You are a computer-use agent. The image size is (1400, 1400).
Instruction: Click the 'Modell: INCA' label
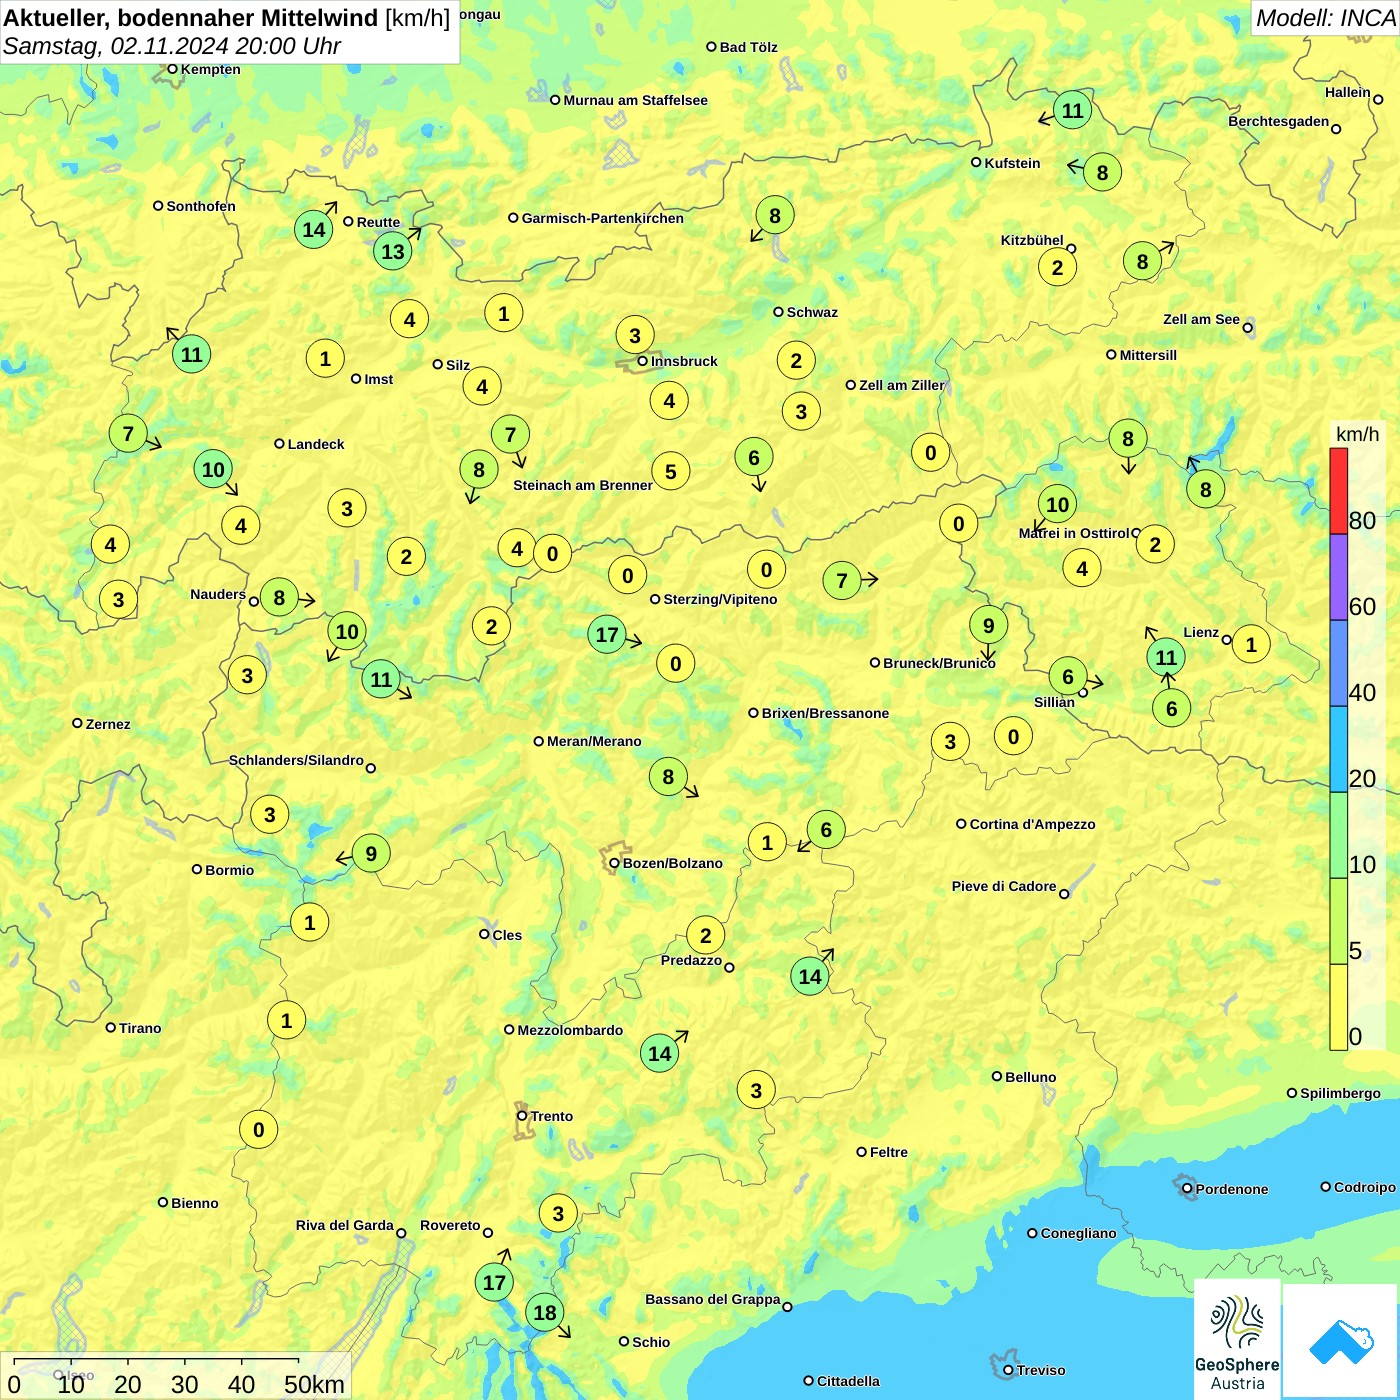tap(1326, 18)
